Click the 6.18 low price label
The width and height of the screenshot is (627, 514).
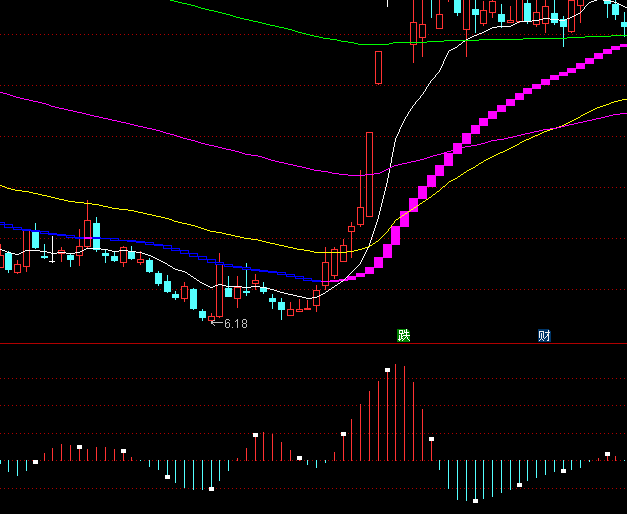tap(235, 324)
